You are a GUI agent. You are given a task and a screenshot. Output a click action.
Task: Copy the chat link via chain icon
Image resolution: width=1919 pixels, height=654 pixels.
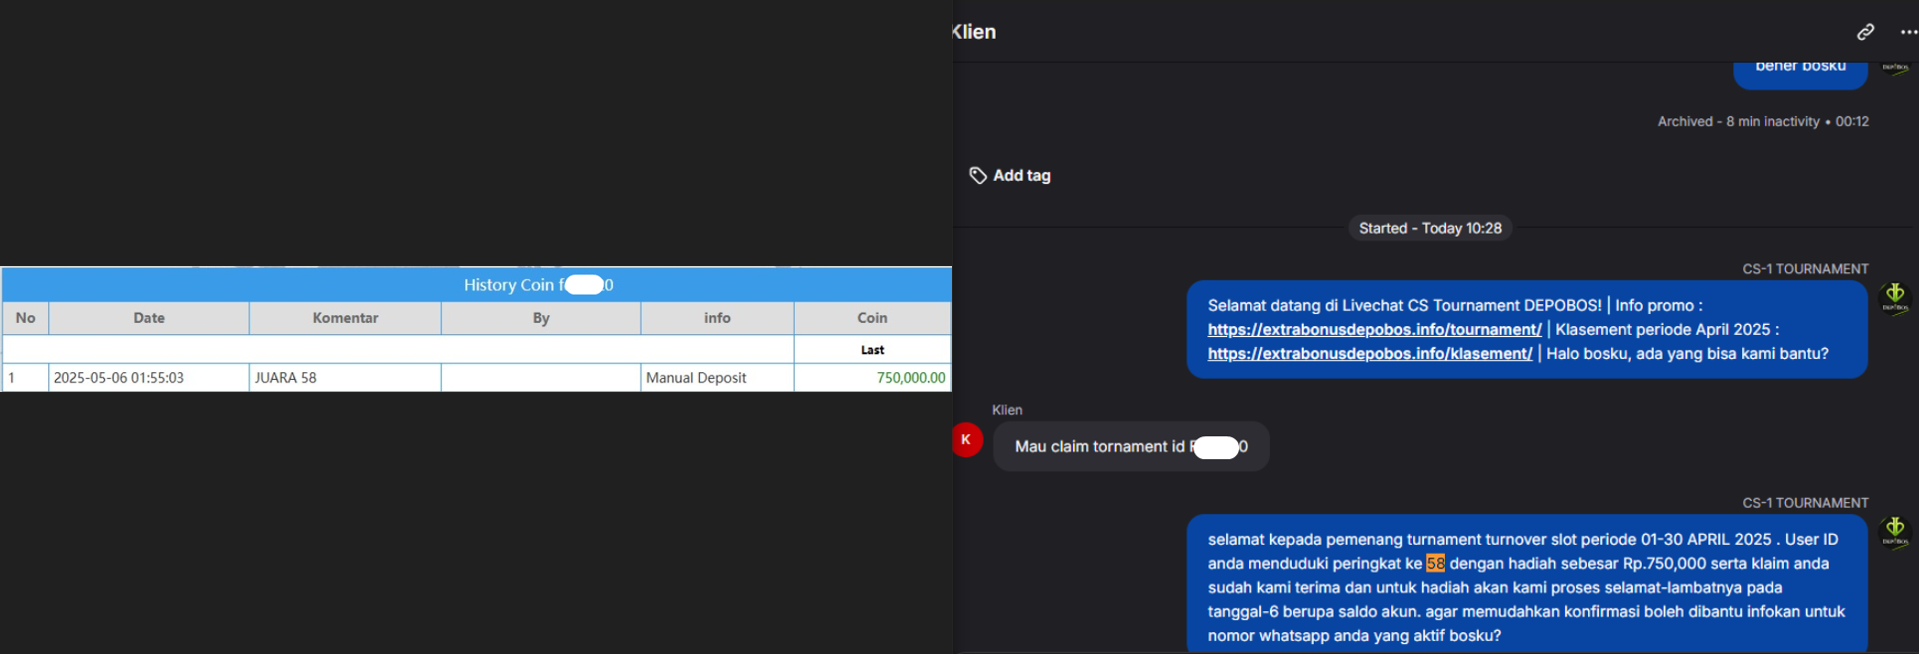coord(1865,32)
